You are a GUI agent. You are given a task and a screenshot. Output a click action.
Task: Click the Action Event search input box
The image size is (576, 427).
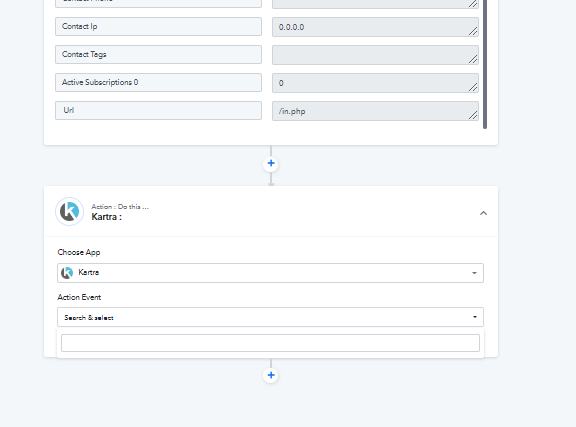click(x=270, y=343)
